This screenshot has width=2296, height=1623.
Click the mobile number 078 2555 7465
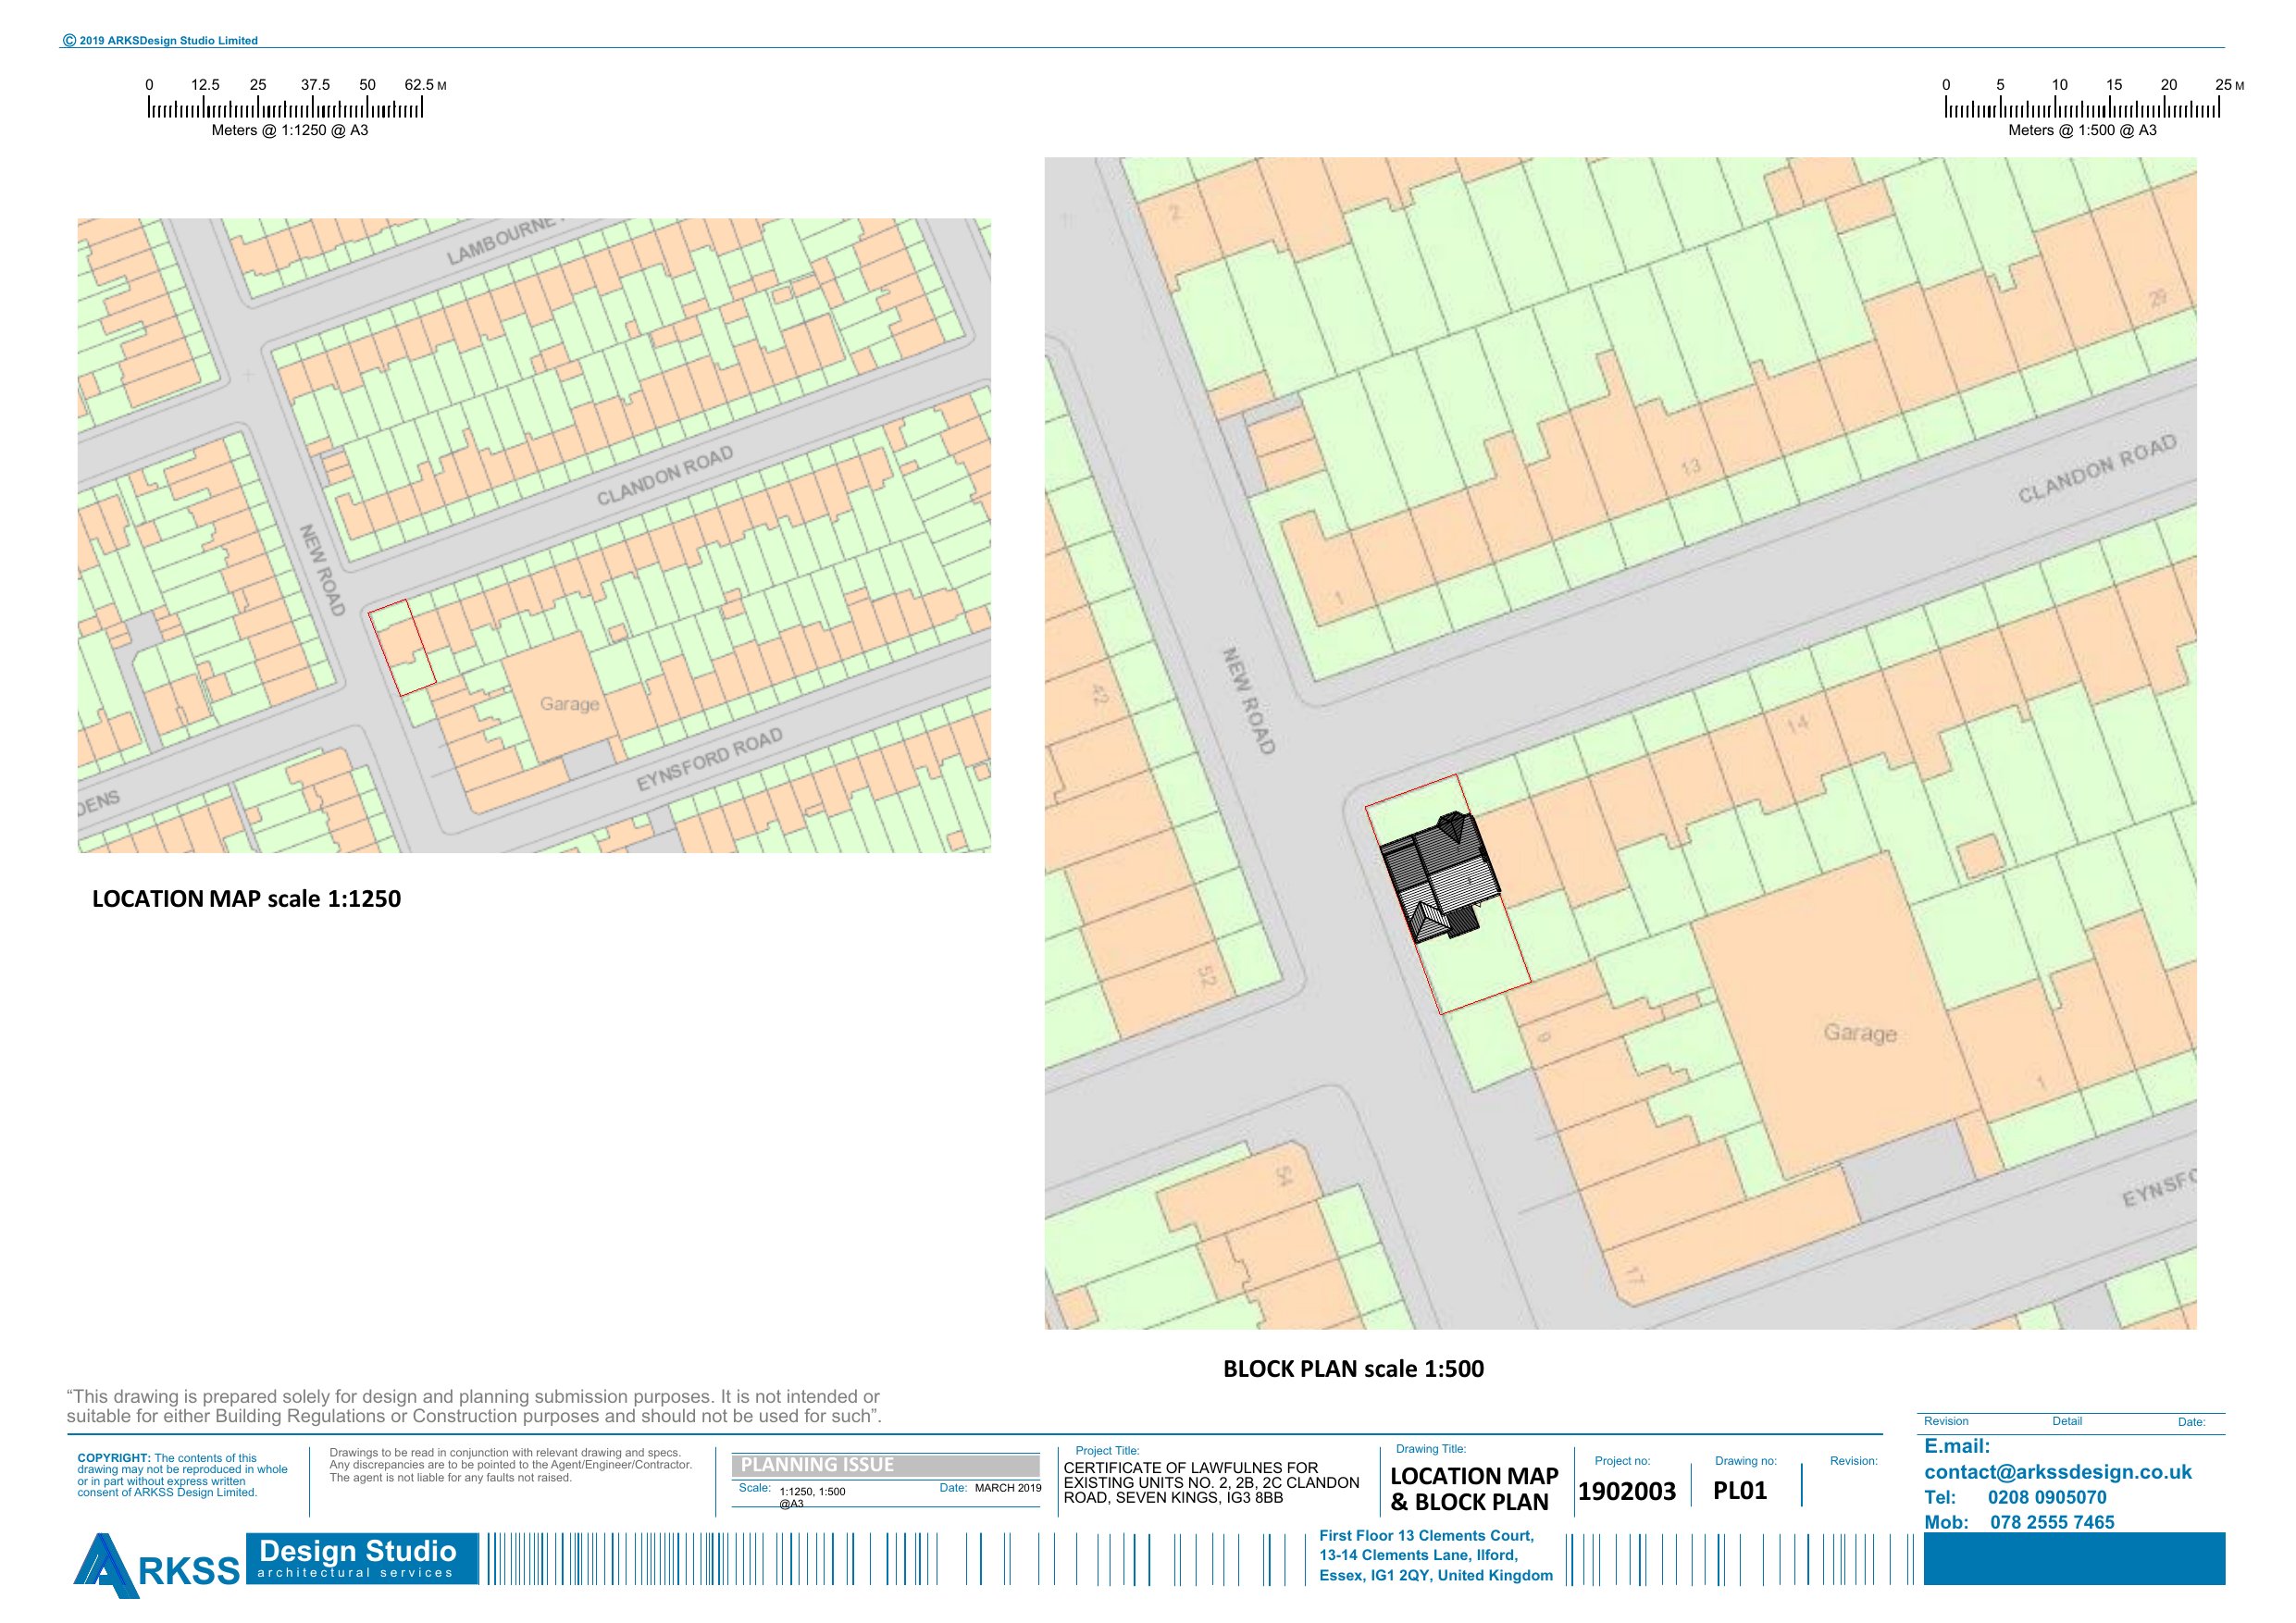pos(2052,1522)
